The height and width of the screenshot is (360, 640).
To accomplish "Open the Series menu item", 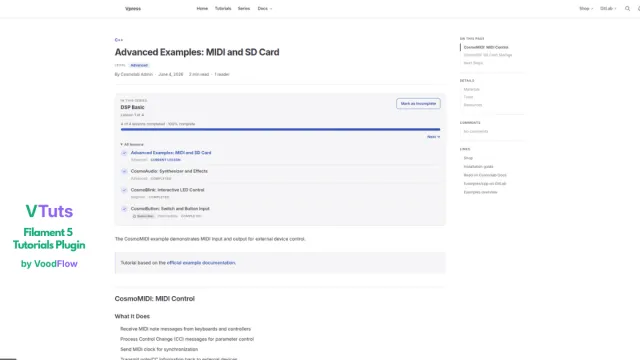I will click(x=244, y=9).
